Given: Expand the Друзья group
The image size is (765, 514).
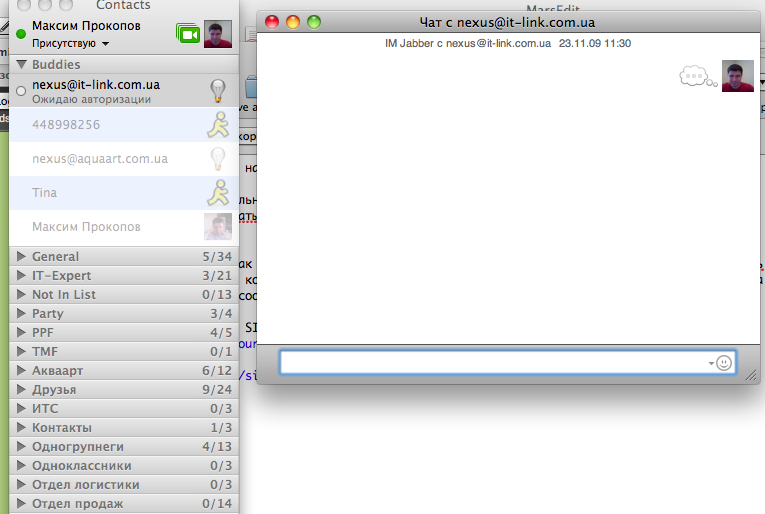Looking at the screenshot, I should point(21,389).
